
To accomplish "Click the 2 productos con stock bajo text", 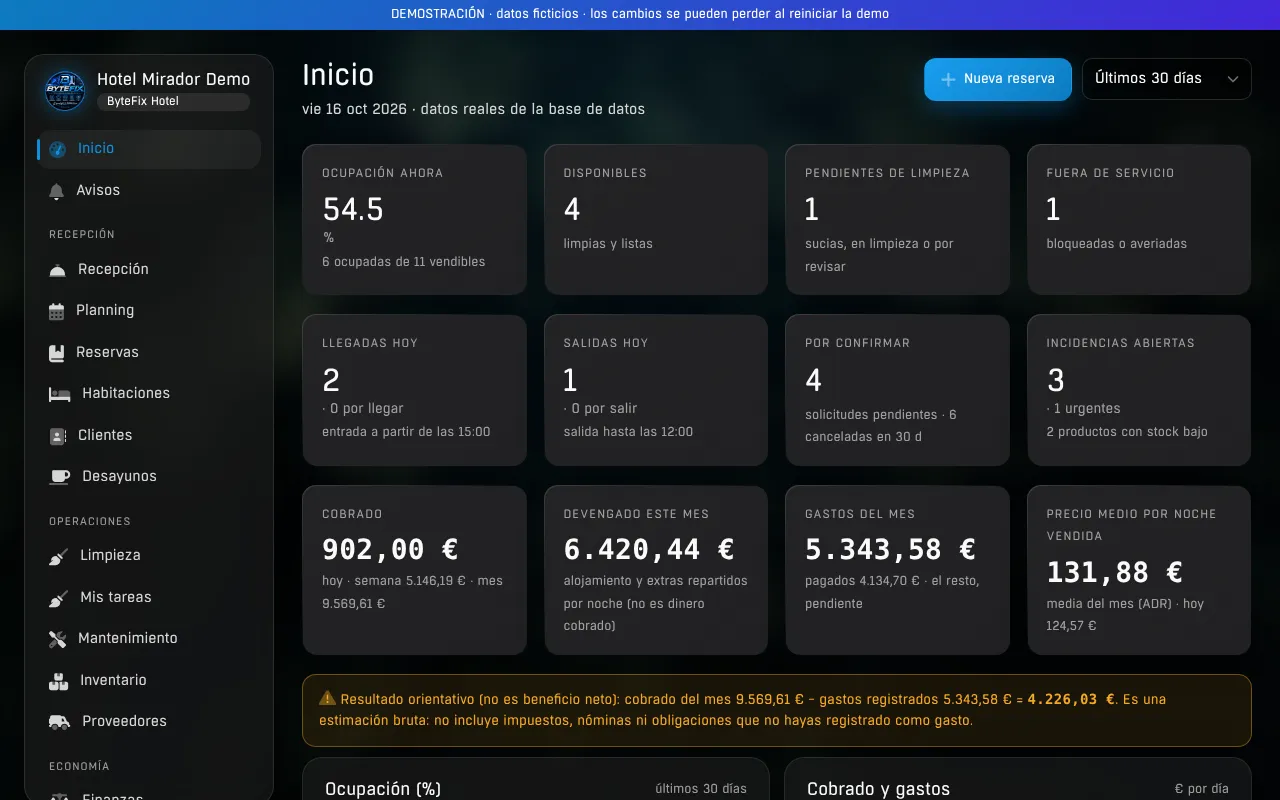I will click(x=1127, y=432).
